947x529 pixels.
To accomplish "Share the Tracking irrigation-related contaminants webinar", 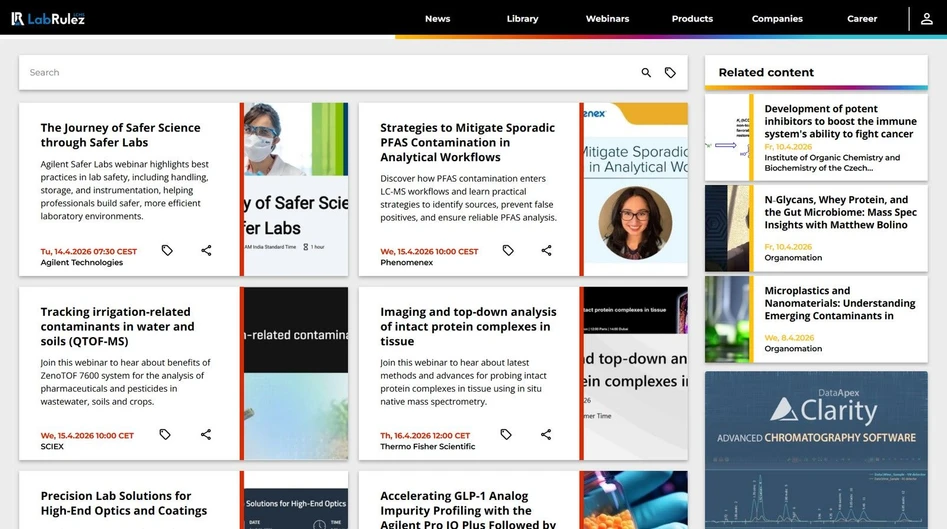I will [206, 434].
